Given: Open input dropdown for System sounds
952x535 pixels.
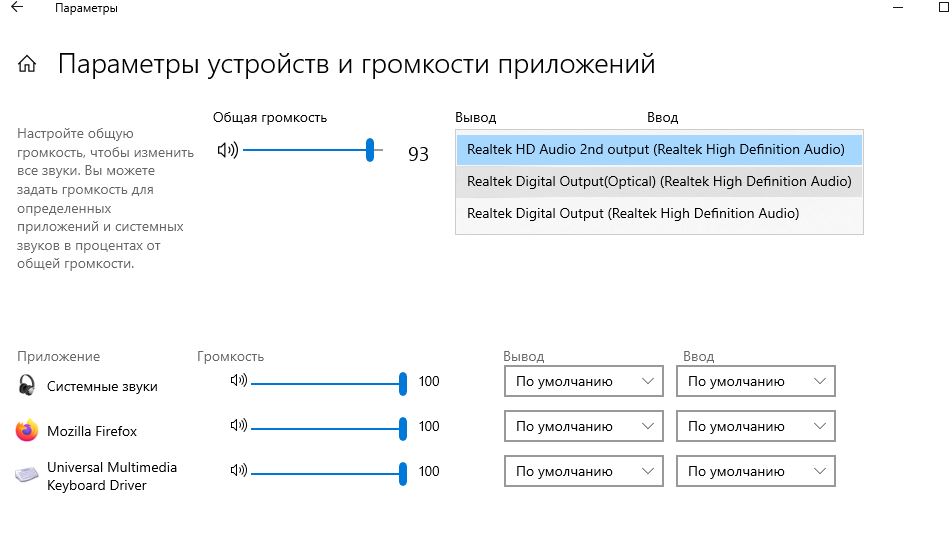Looking at the screenshot, I should [x=755, y=381].
